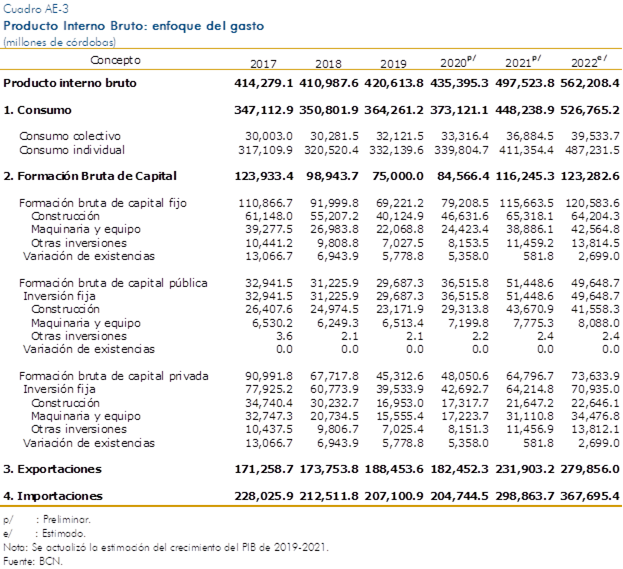Viewport: 623px width, 569px height.
Task: Click the 'Consumo colectivo' row label
Action: [70, 136]
